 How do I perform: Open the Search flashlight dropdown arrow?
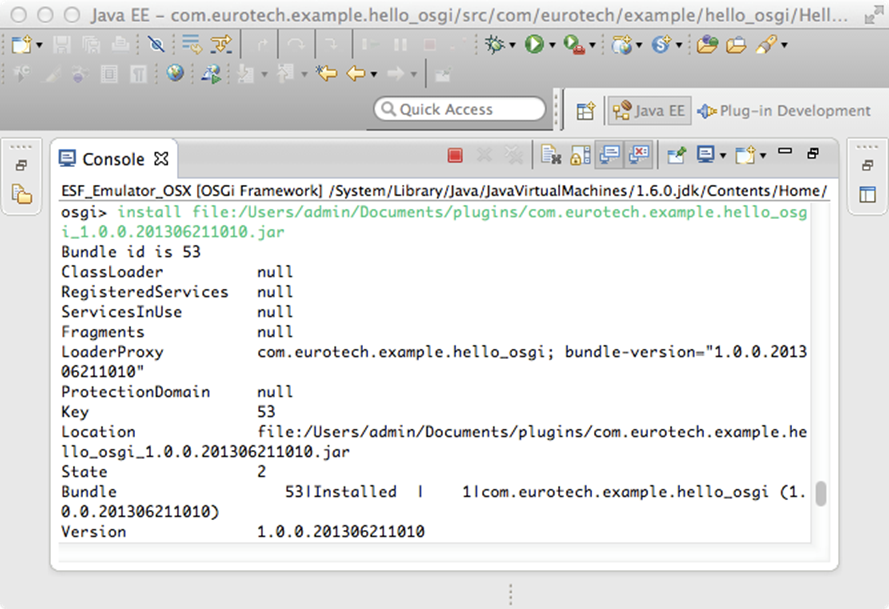(784, 45)
